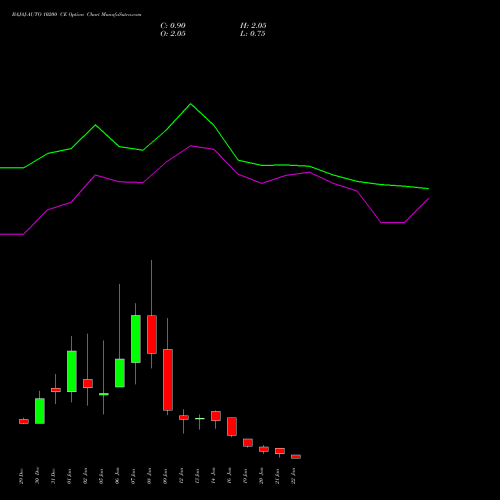This screenshot has height=500, width=500.
Task: Select the 14 Jan red candlestick
Action: pos(216,416)
